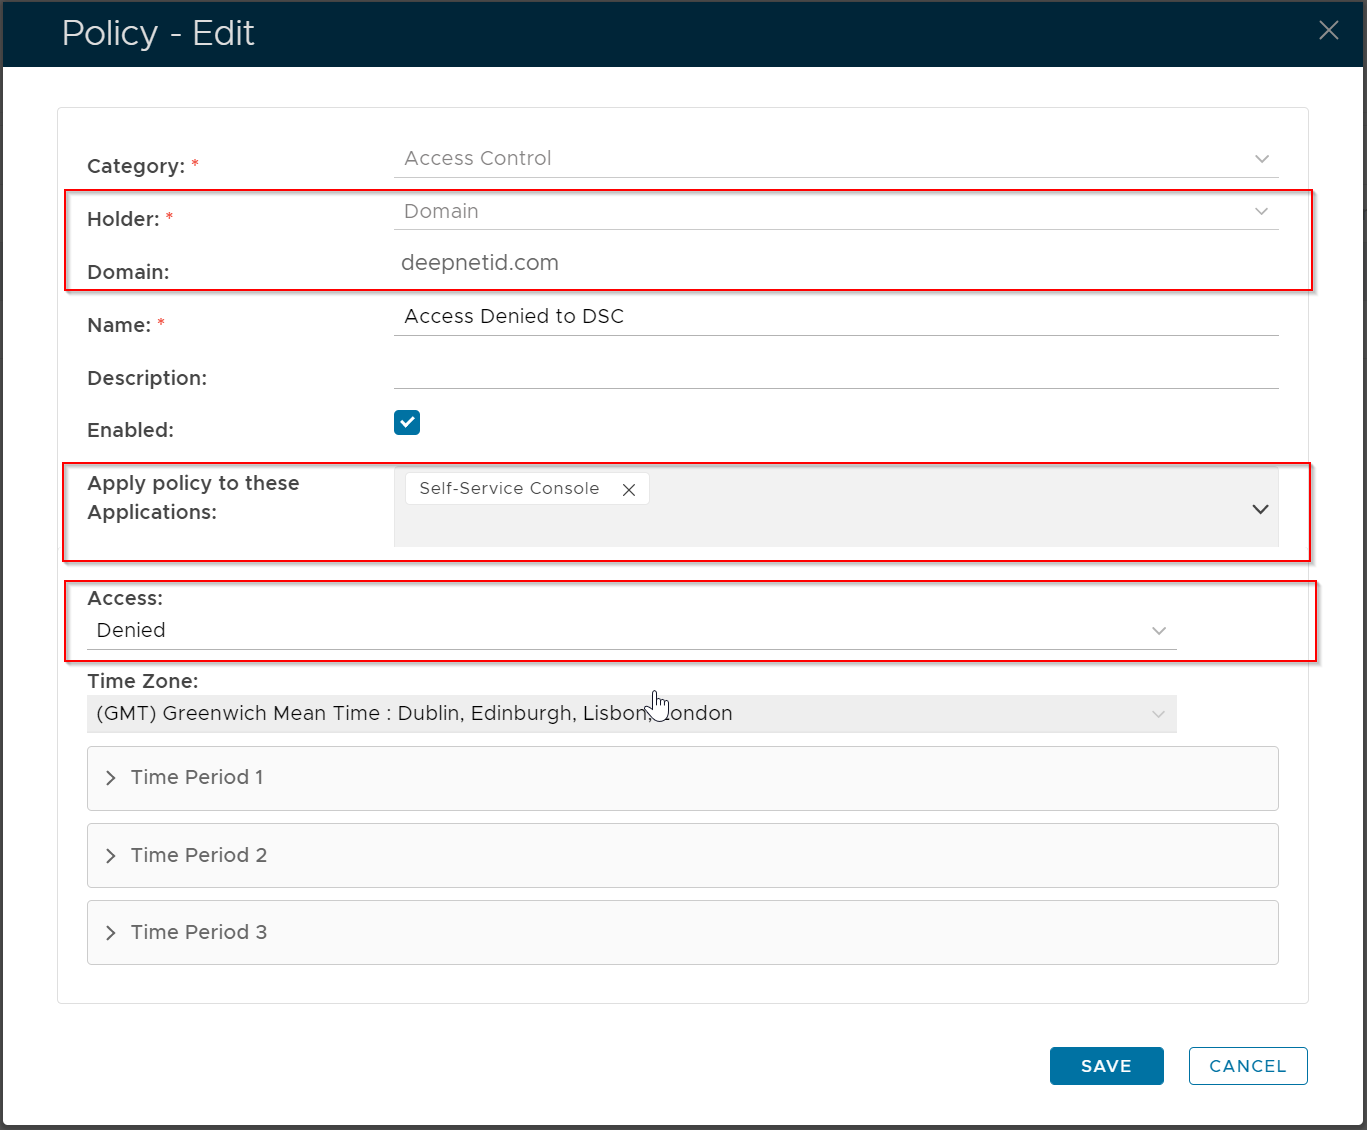Close the Policy Edit dialog

pos(1328,31)
